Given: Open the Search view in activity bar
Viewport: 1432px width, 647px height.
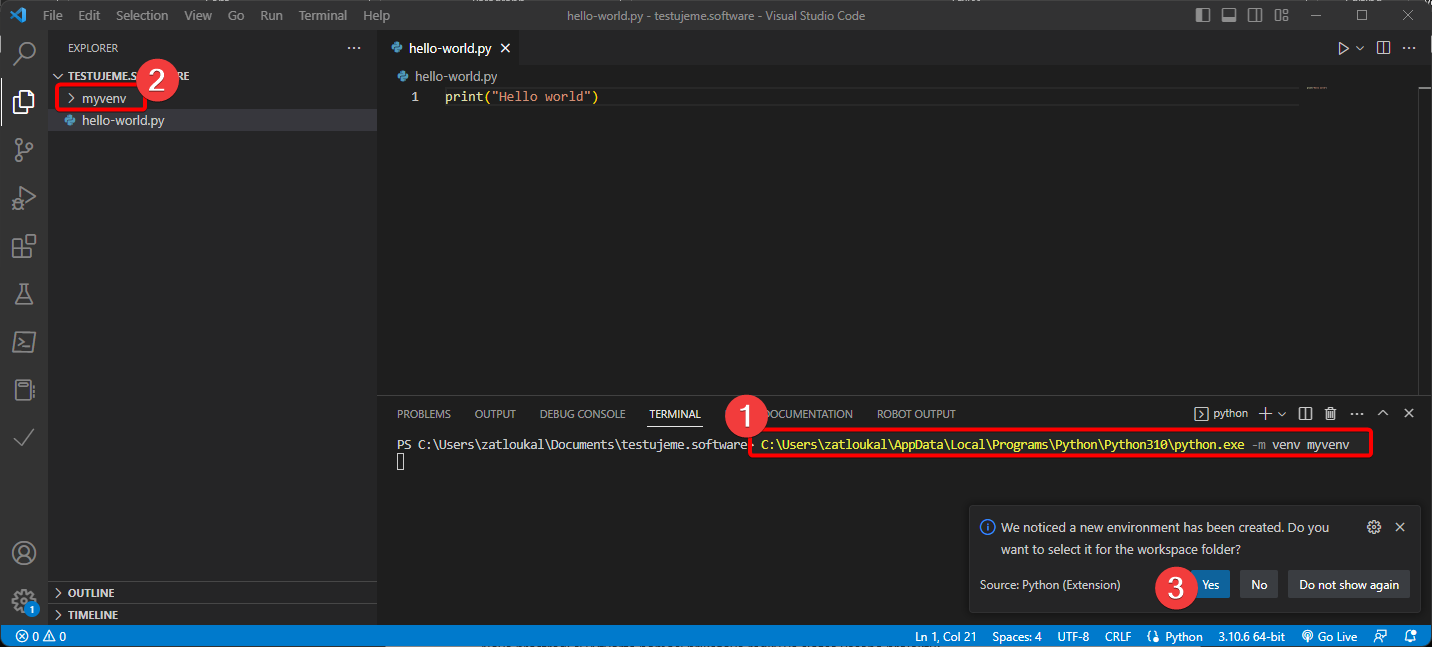Looking at the screenshot, I should pyautogui.click(x=24, y=53).
